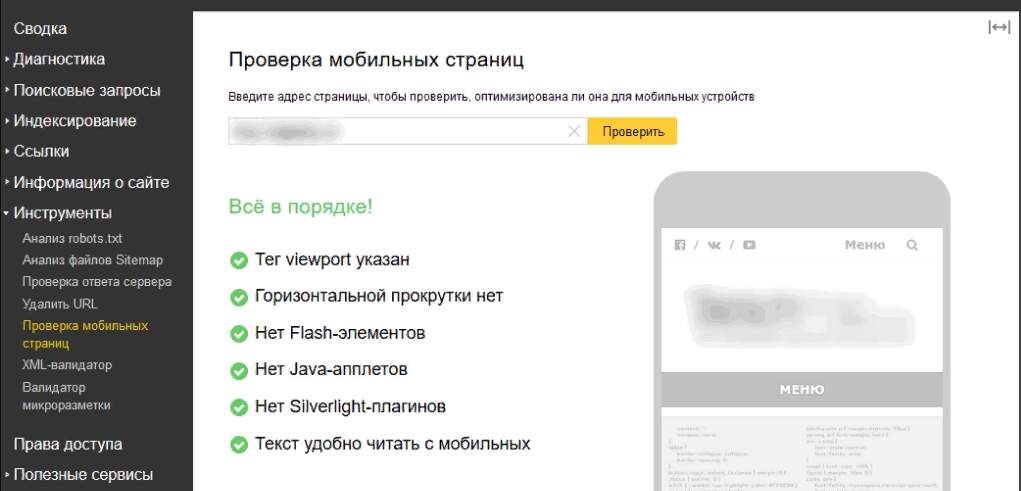1021x491 pixels.
Task: Click the Меню link in the phone preview header
Action: pos(865,246)
